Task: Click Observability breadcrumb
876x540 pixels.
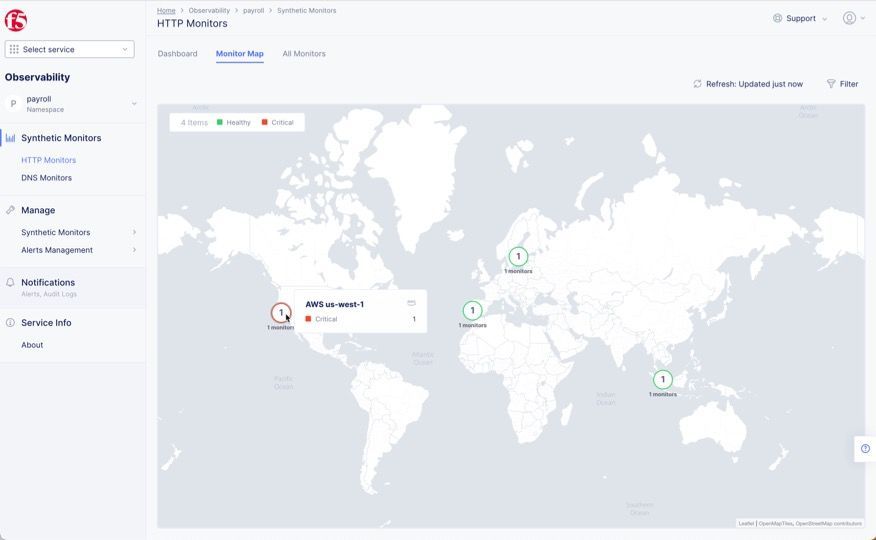Action: click(209, 11)
